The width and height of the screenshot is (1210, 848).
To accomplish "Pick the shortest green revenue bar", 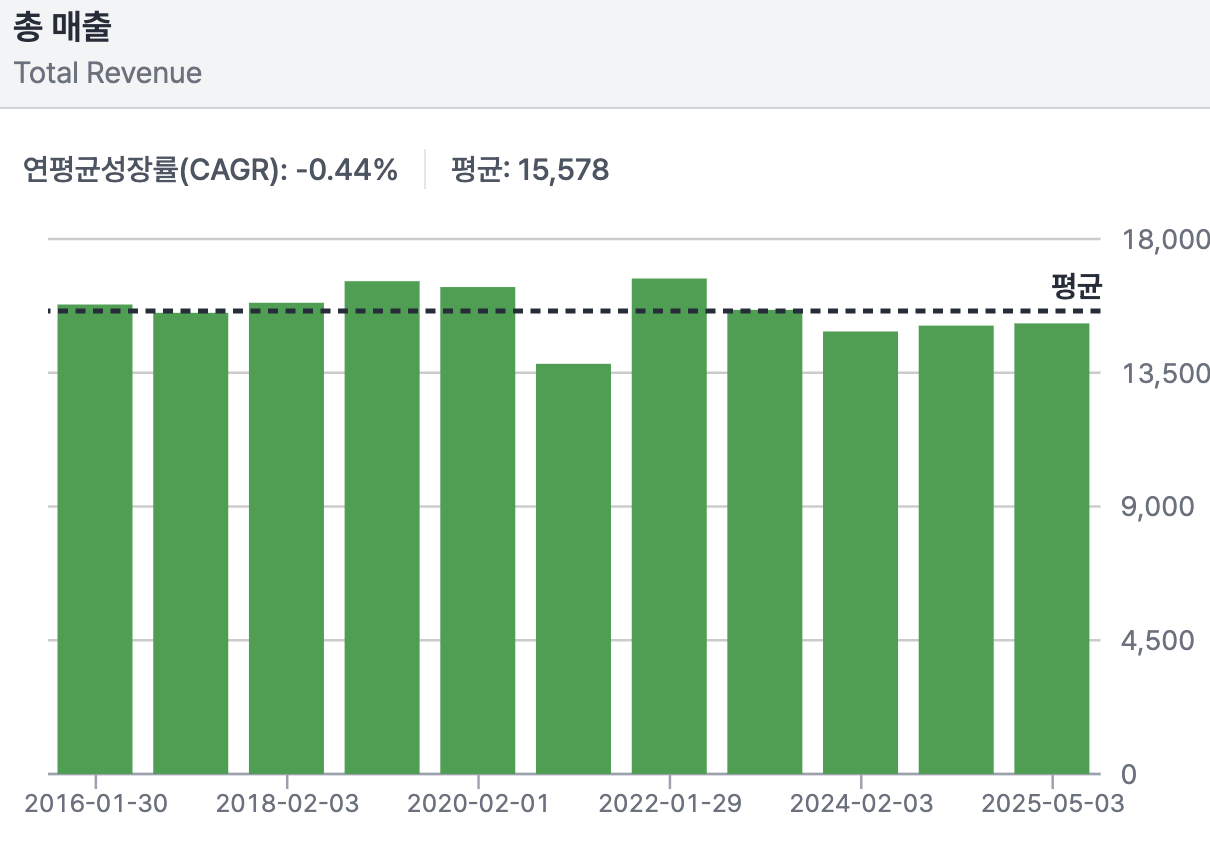I will point(573,570).
